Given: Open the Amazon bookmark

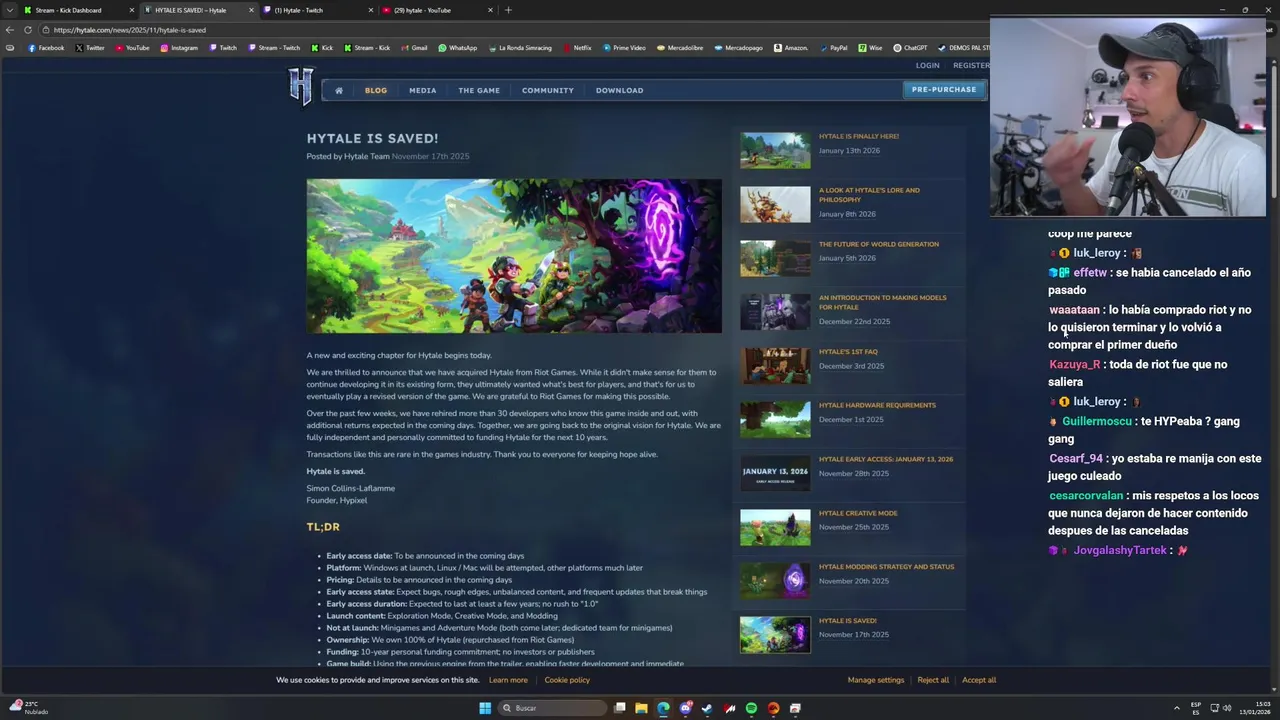Looking at the screenshot, I should 791,48.
